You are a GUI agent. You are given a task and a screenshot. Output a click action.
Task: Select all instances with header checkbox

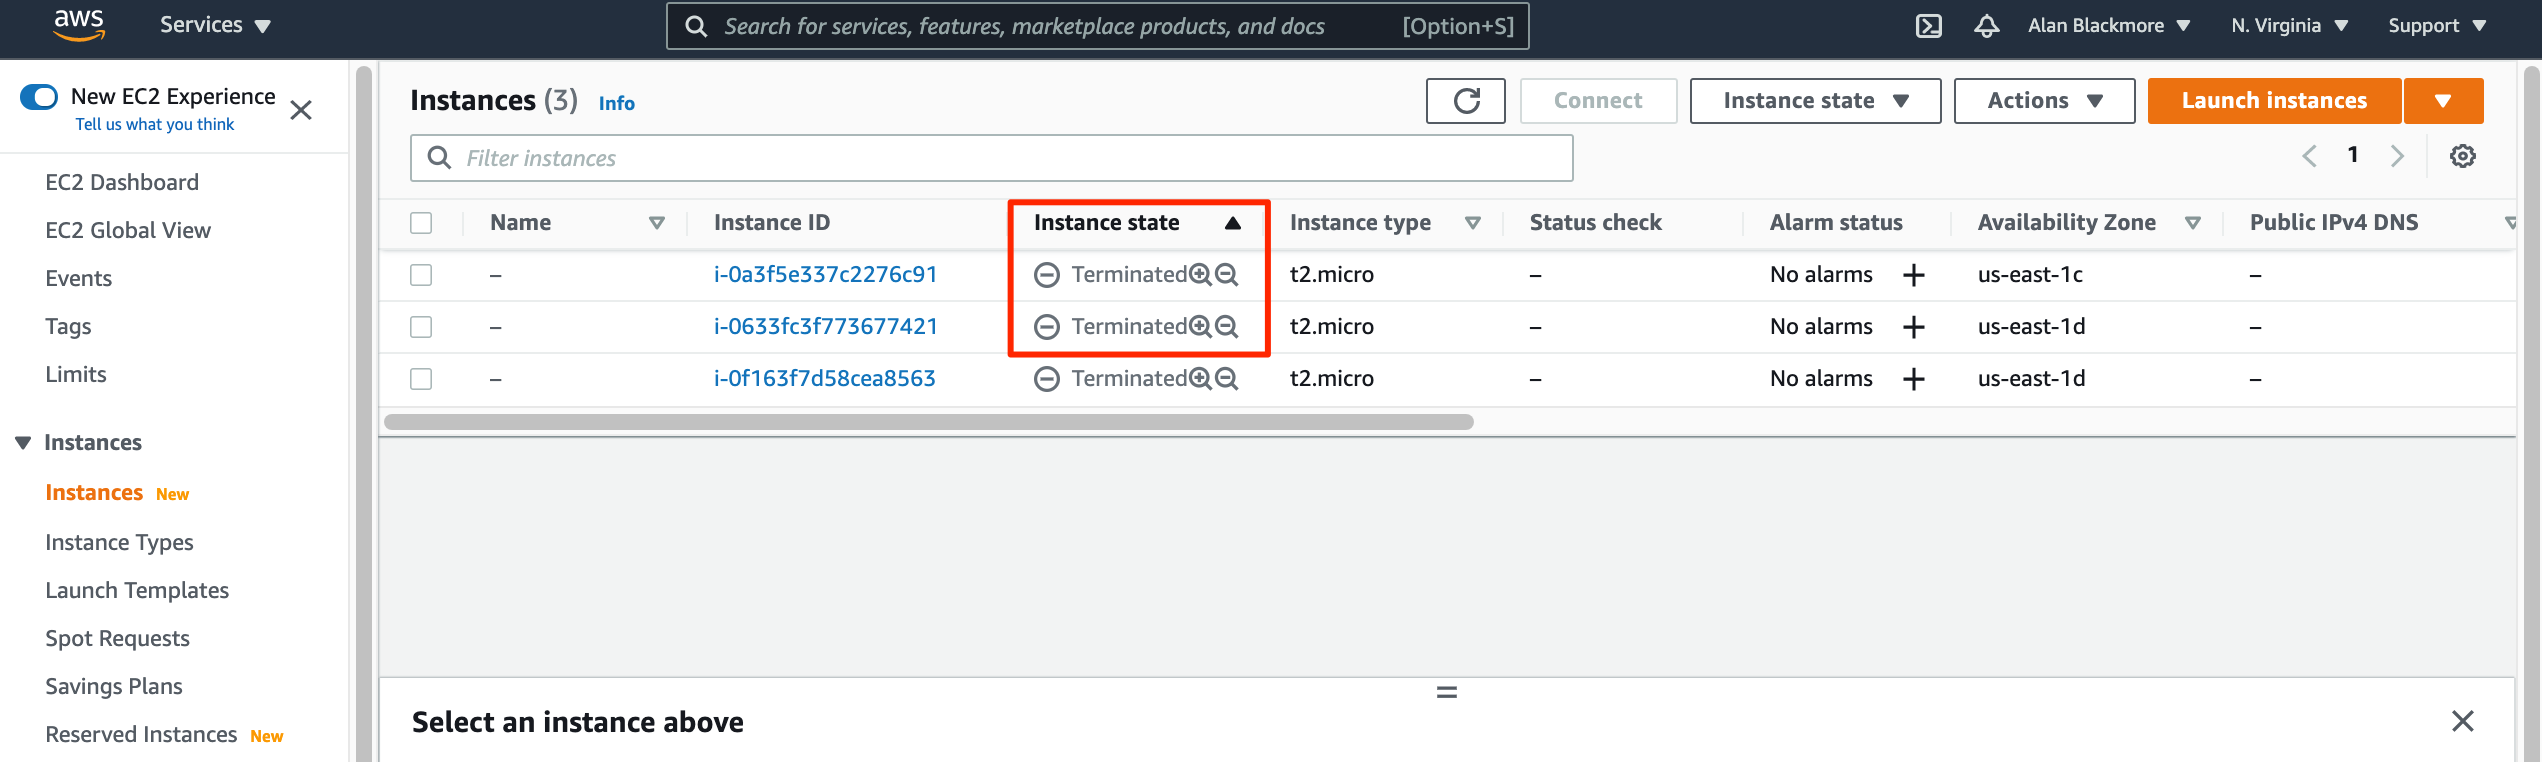tap(421, 223)
